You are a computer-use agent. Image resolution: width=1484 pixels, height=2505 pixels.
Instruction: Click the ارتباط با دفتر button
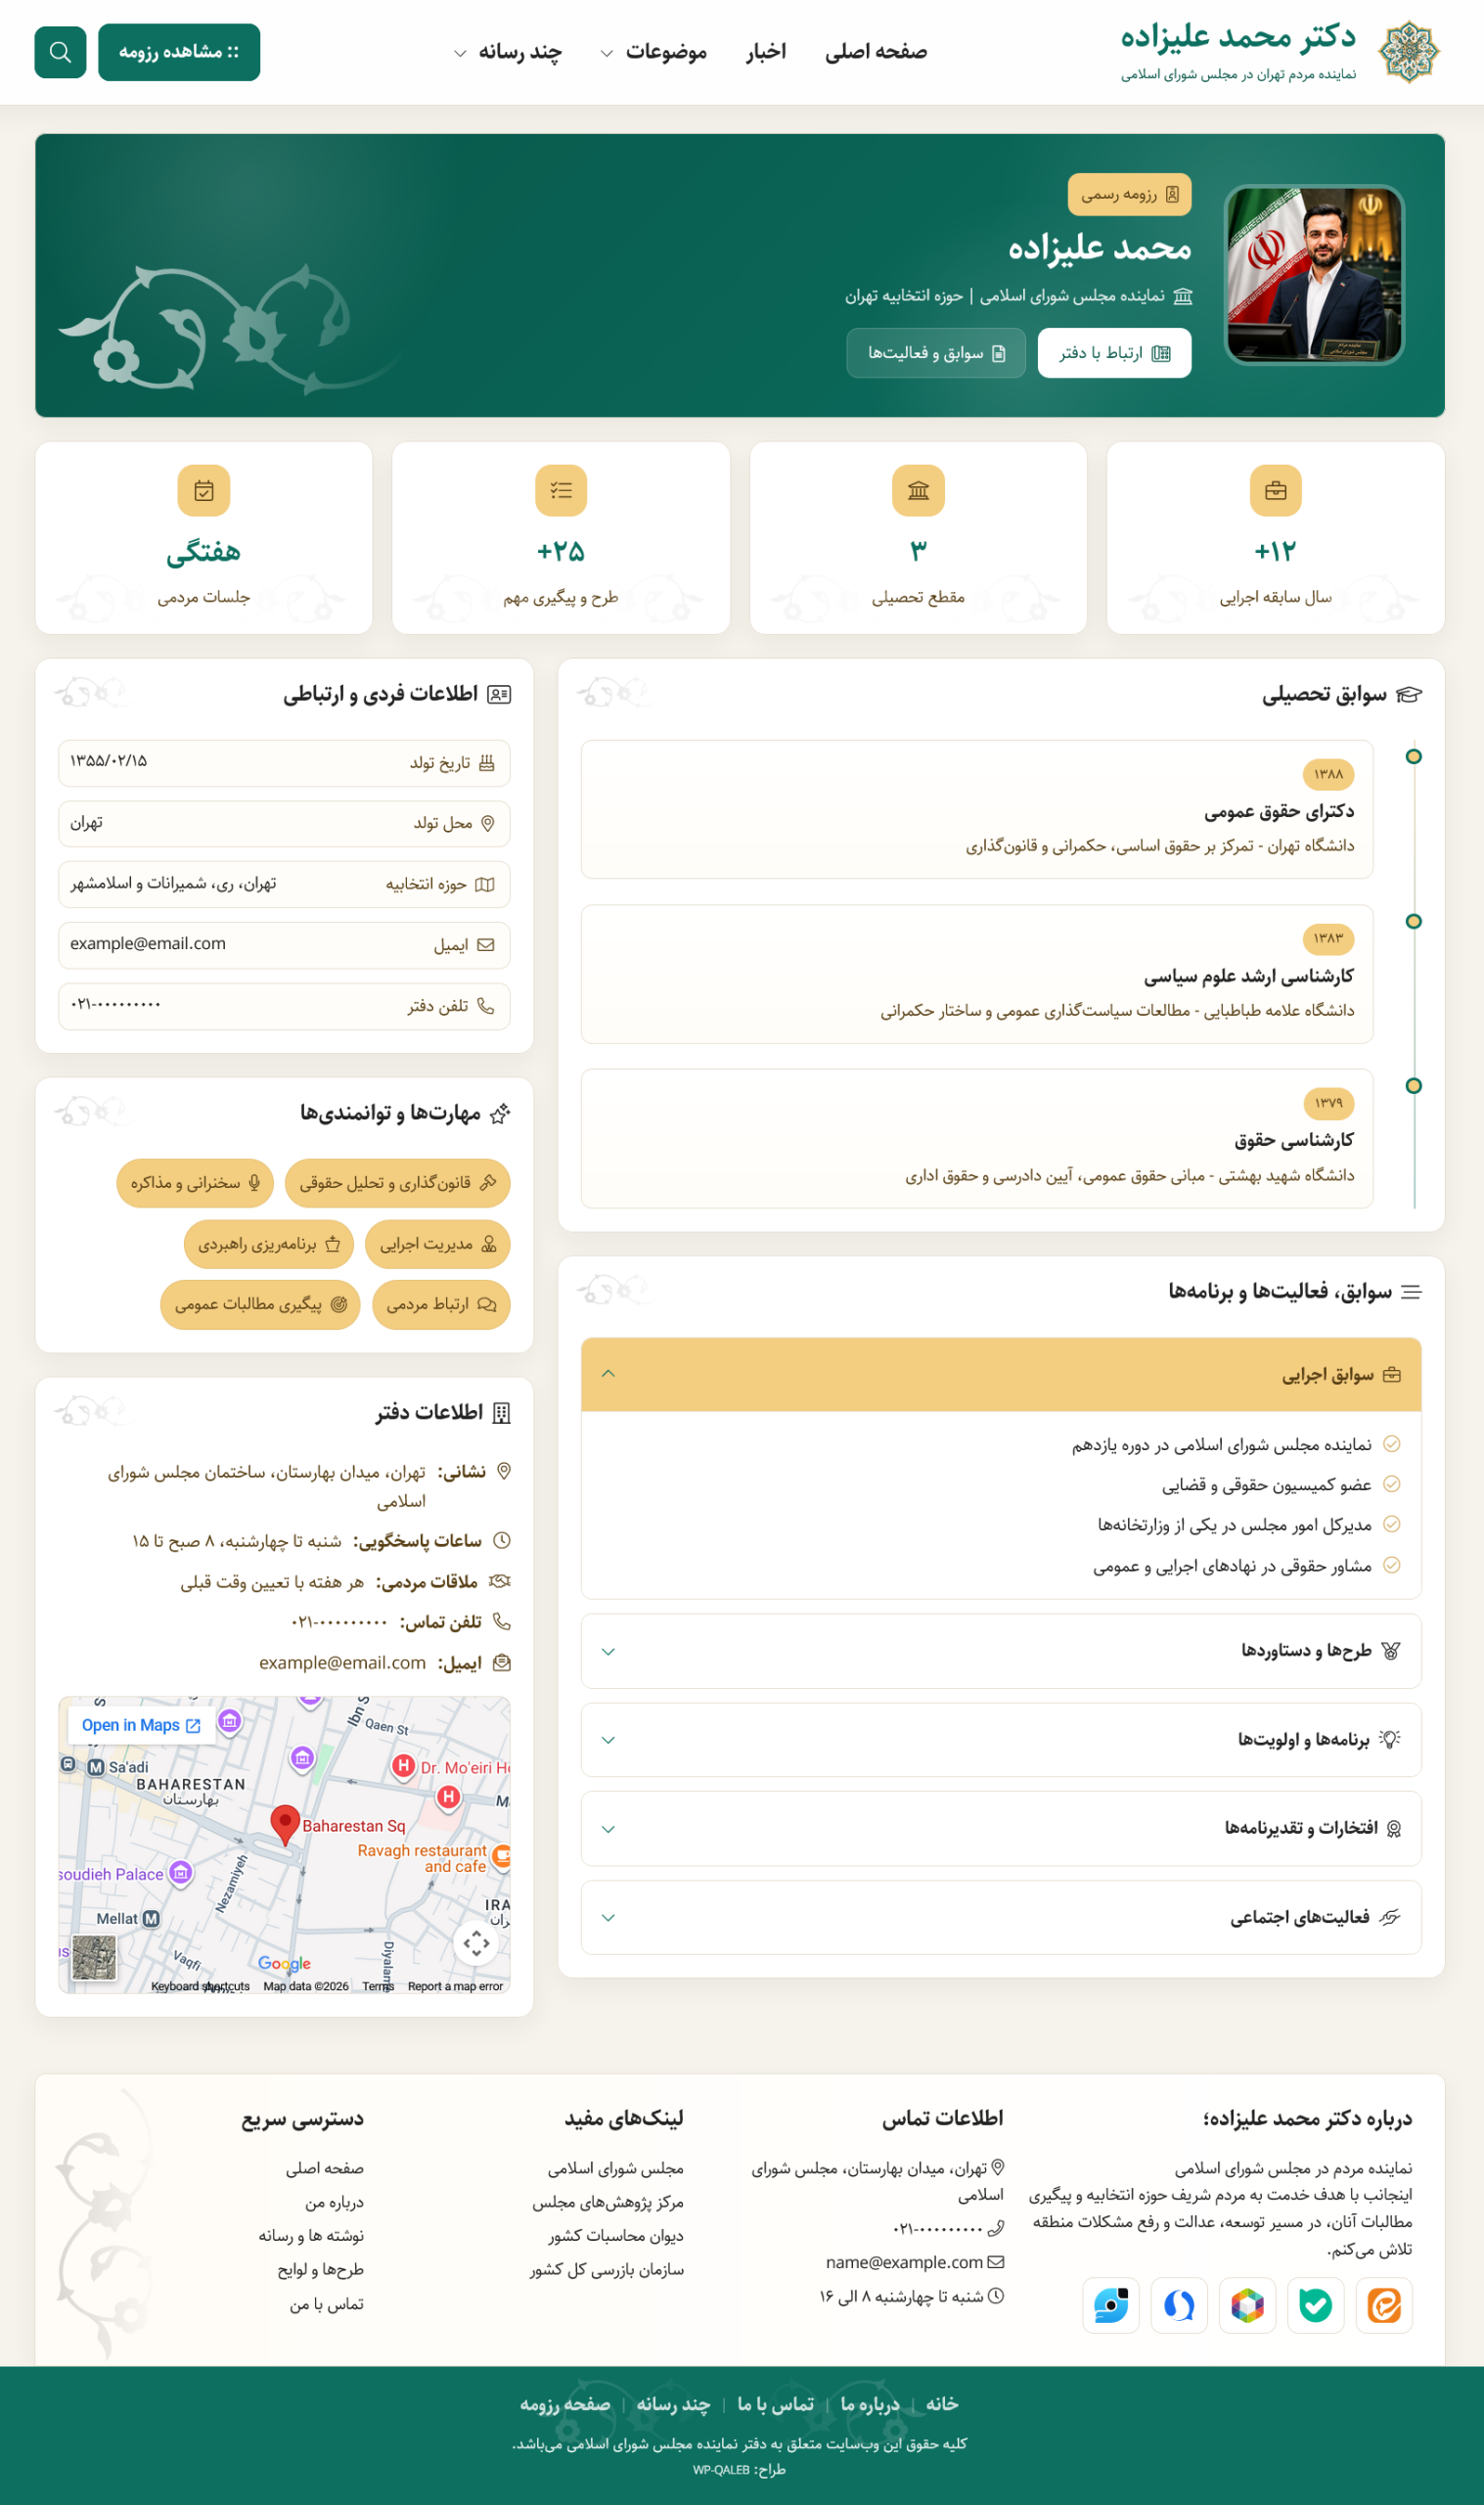1114,353
